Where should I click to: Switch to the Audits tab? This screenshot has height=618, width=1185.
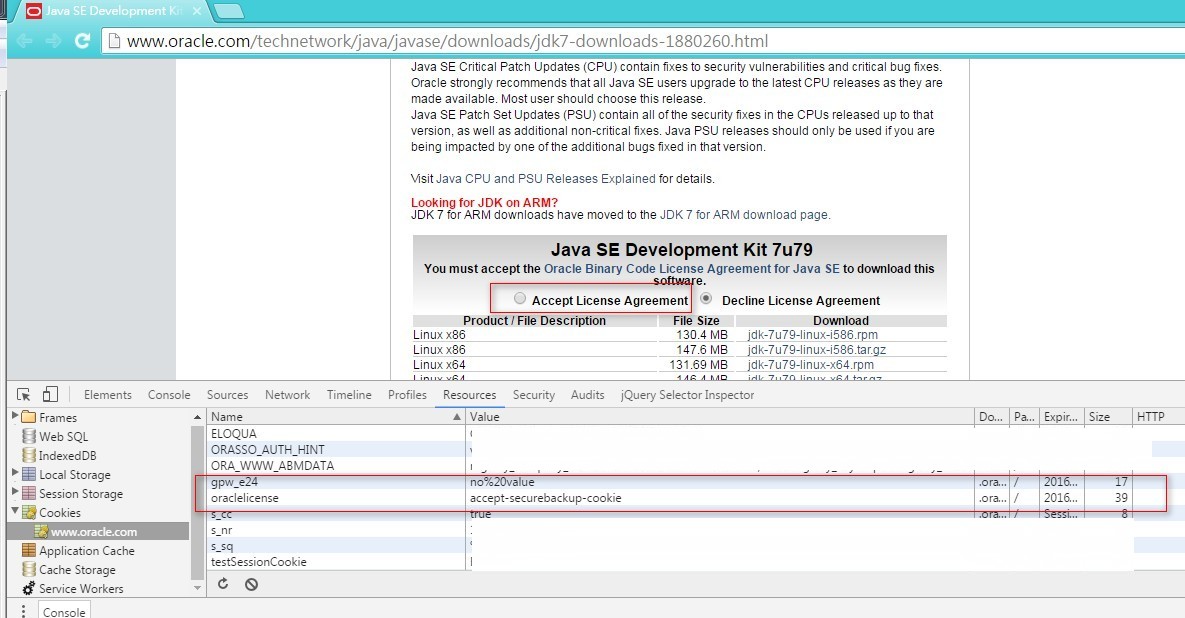pos(587,394)
